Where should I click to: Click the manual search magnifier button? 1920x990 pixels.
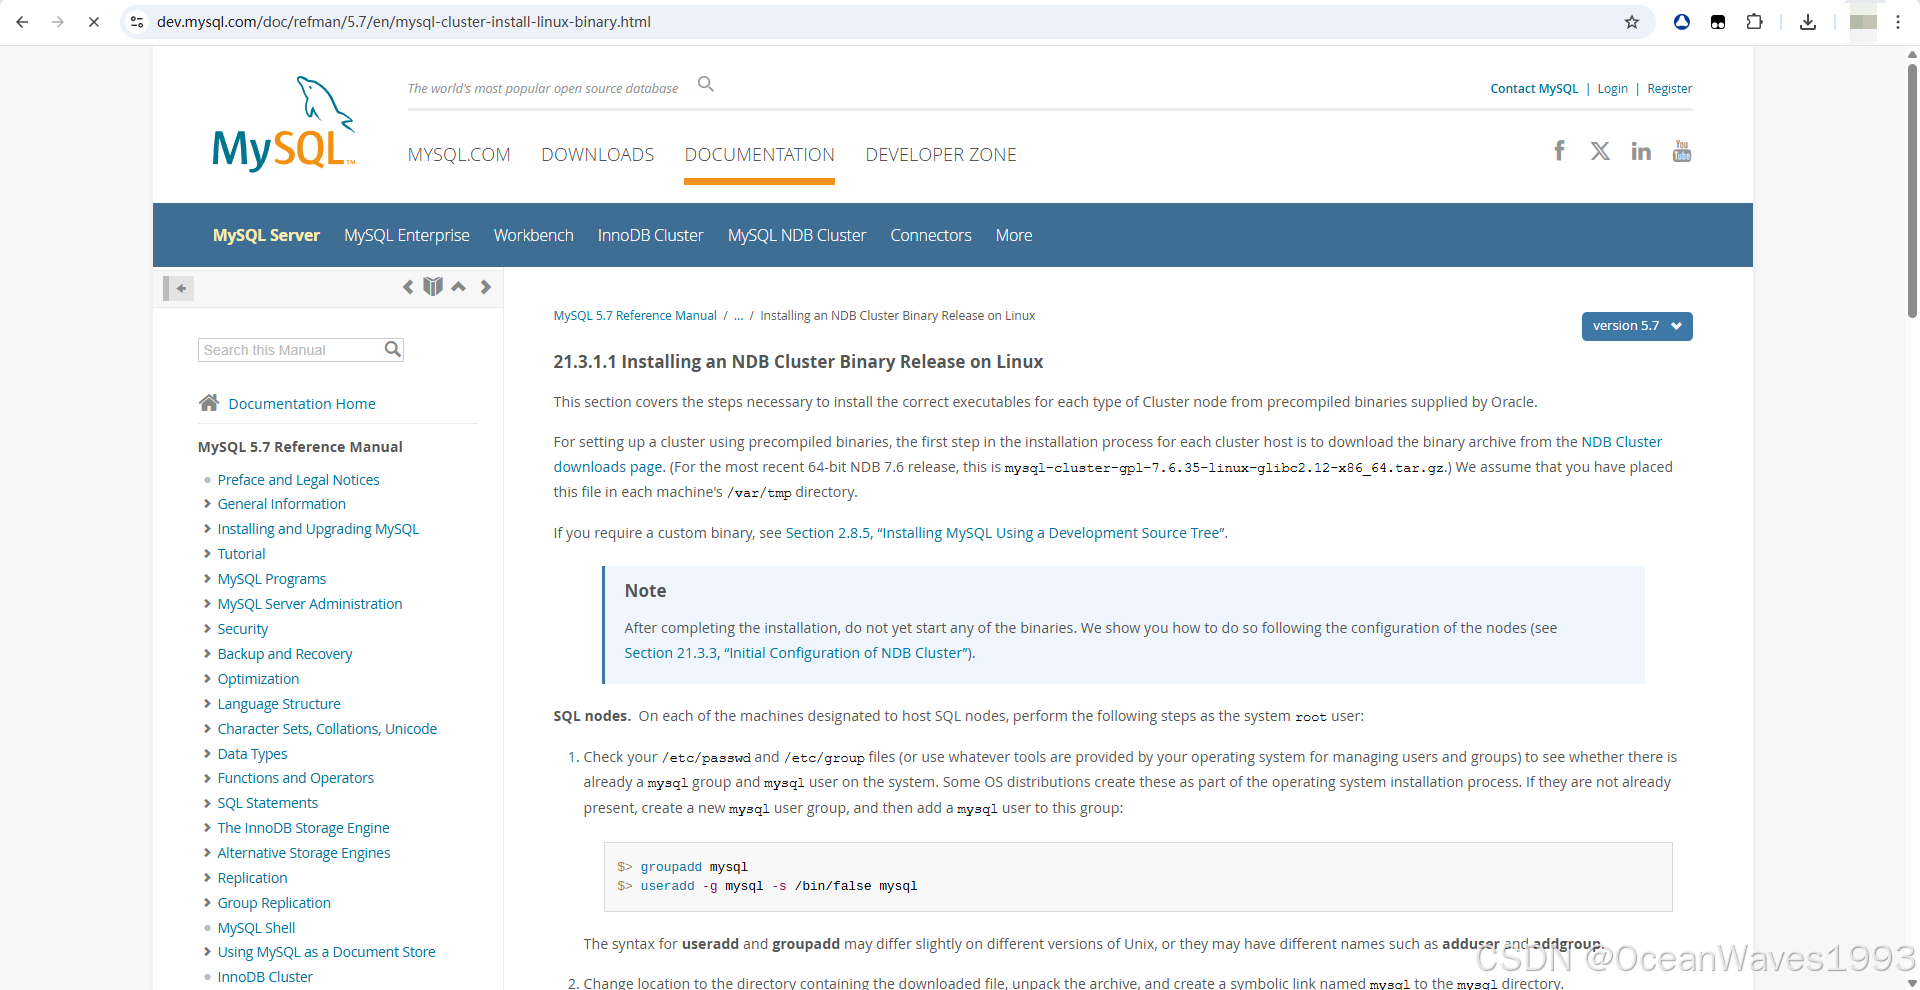click(393, 349)
